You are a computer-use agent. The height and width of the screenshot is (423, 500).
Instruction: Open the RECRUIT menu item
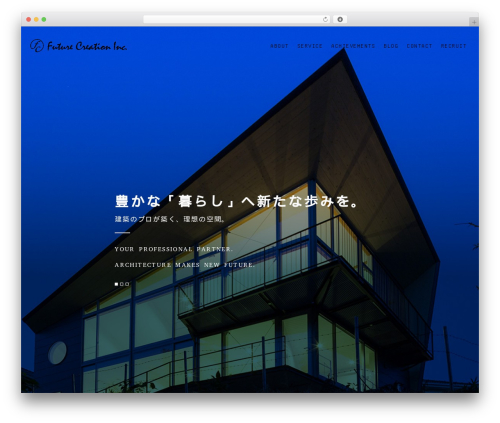tap(453, 46)
